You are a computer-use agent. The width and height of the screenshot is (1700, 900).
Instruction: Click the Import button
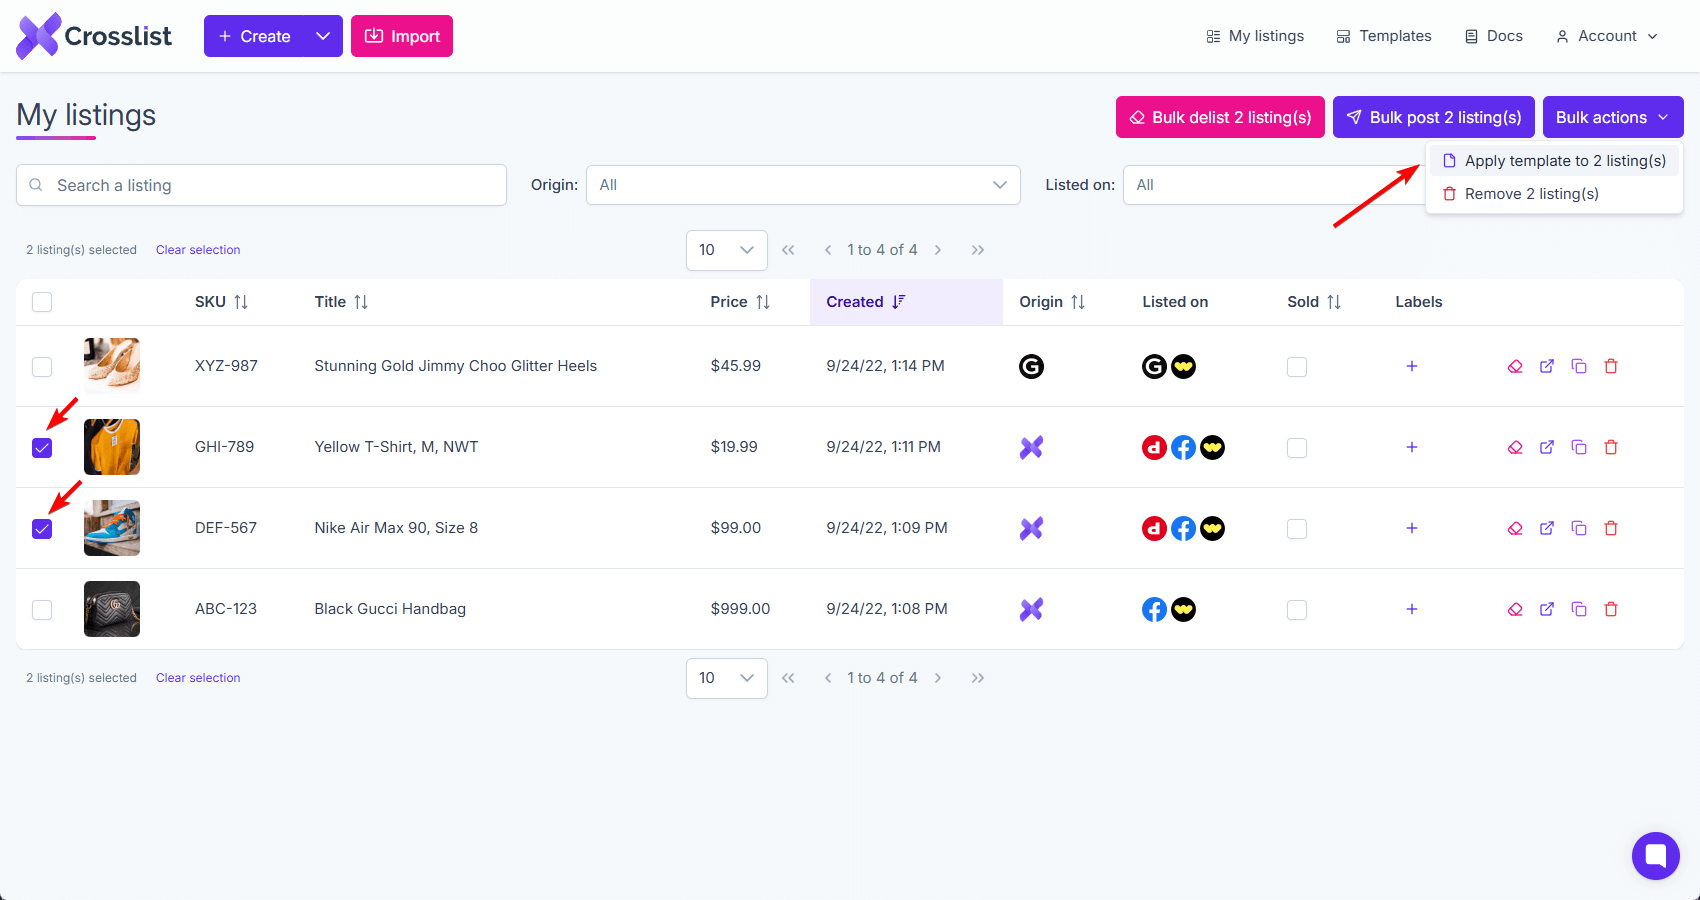tap(402, 36)
